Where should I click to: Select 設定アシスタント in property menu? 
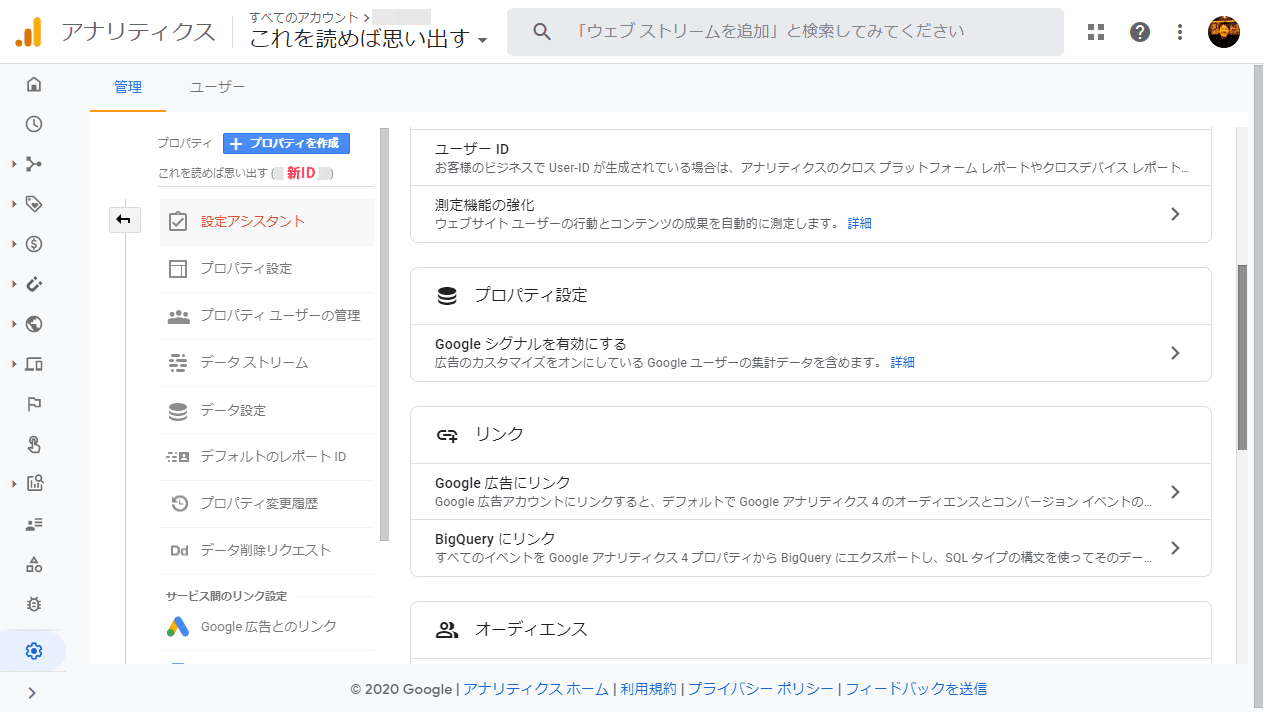point(267,221)
